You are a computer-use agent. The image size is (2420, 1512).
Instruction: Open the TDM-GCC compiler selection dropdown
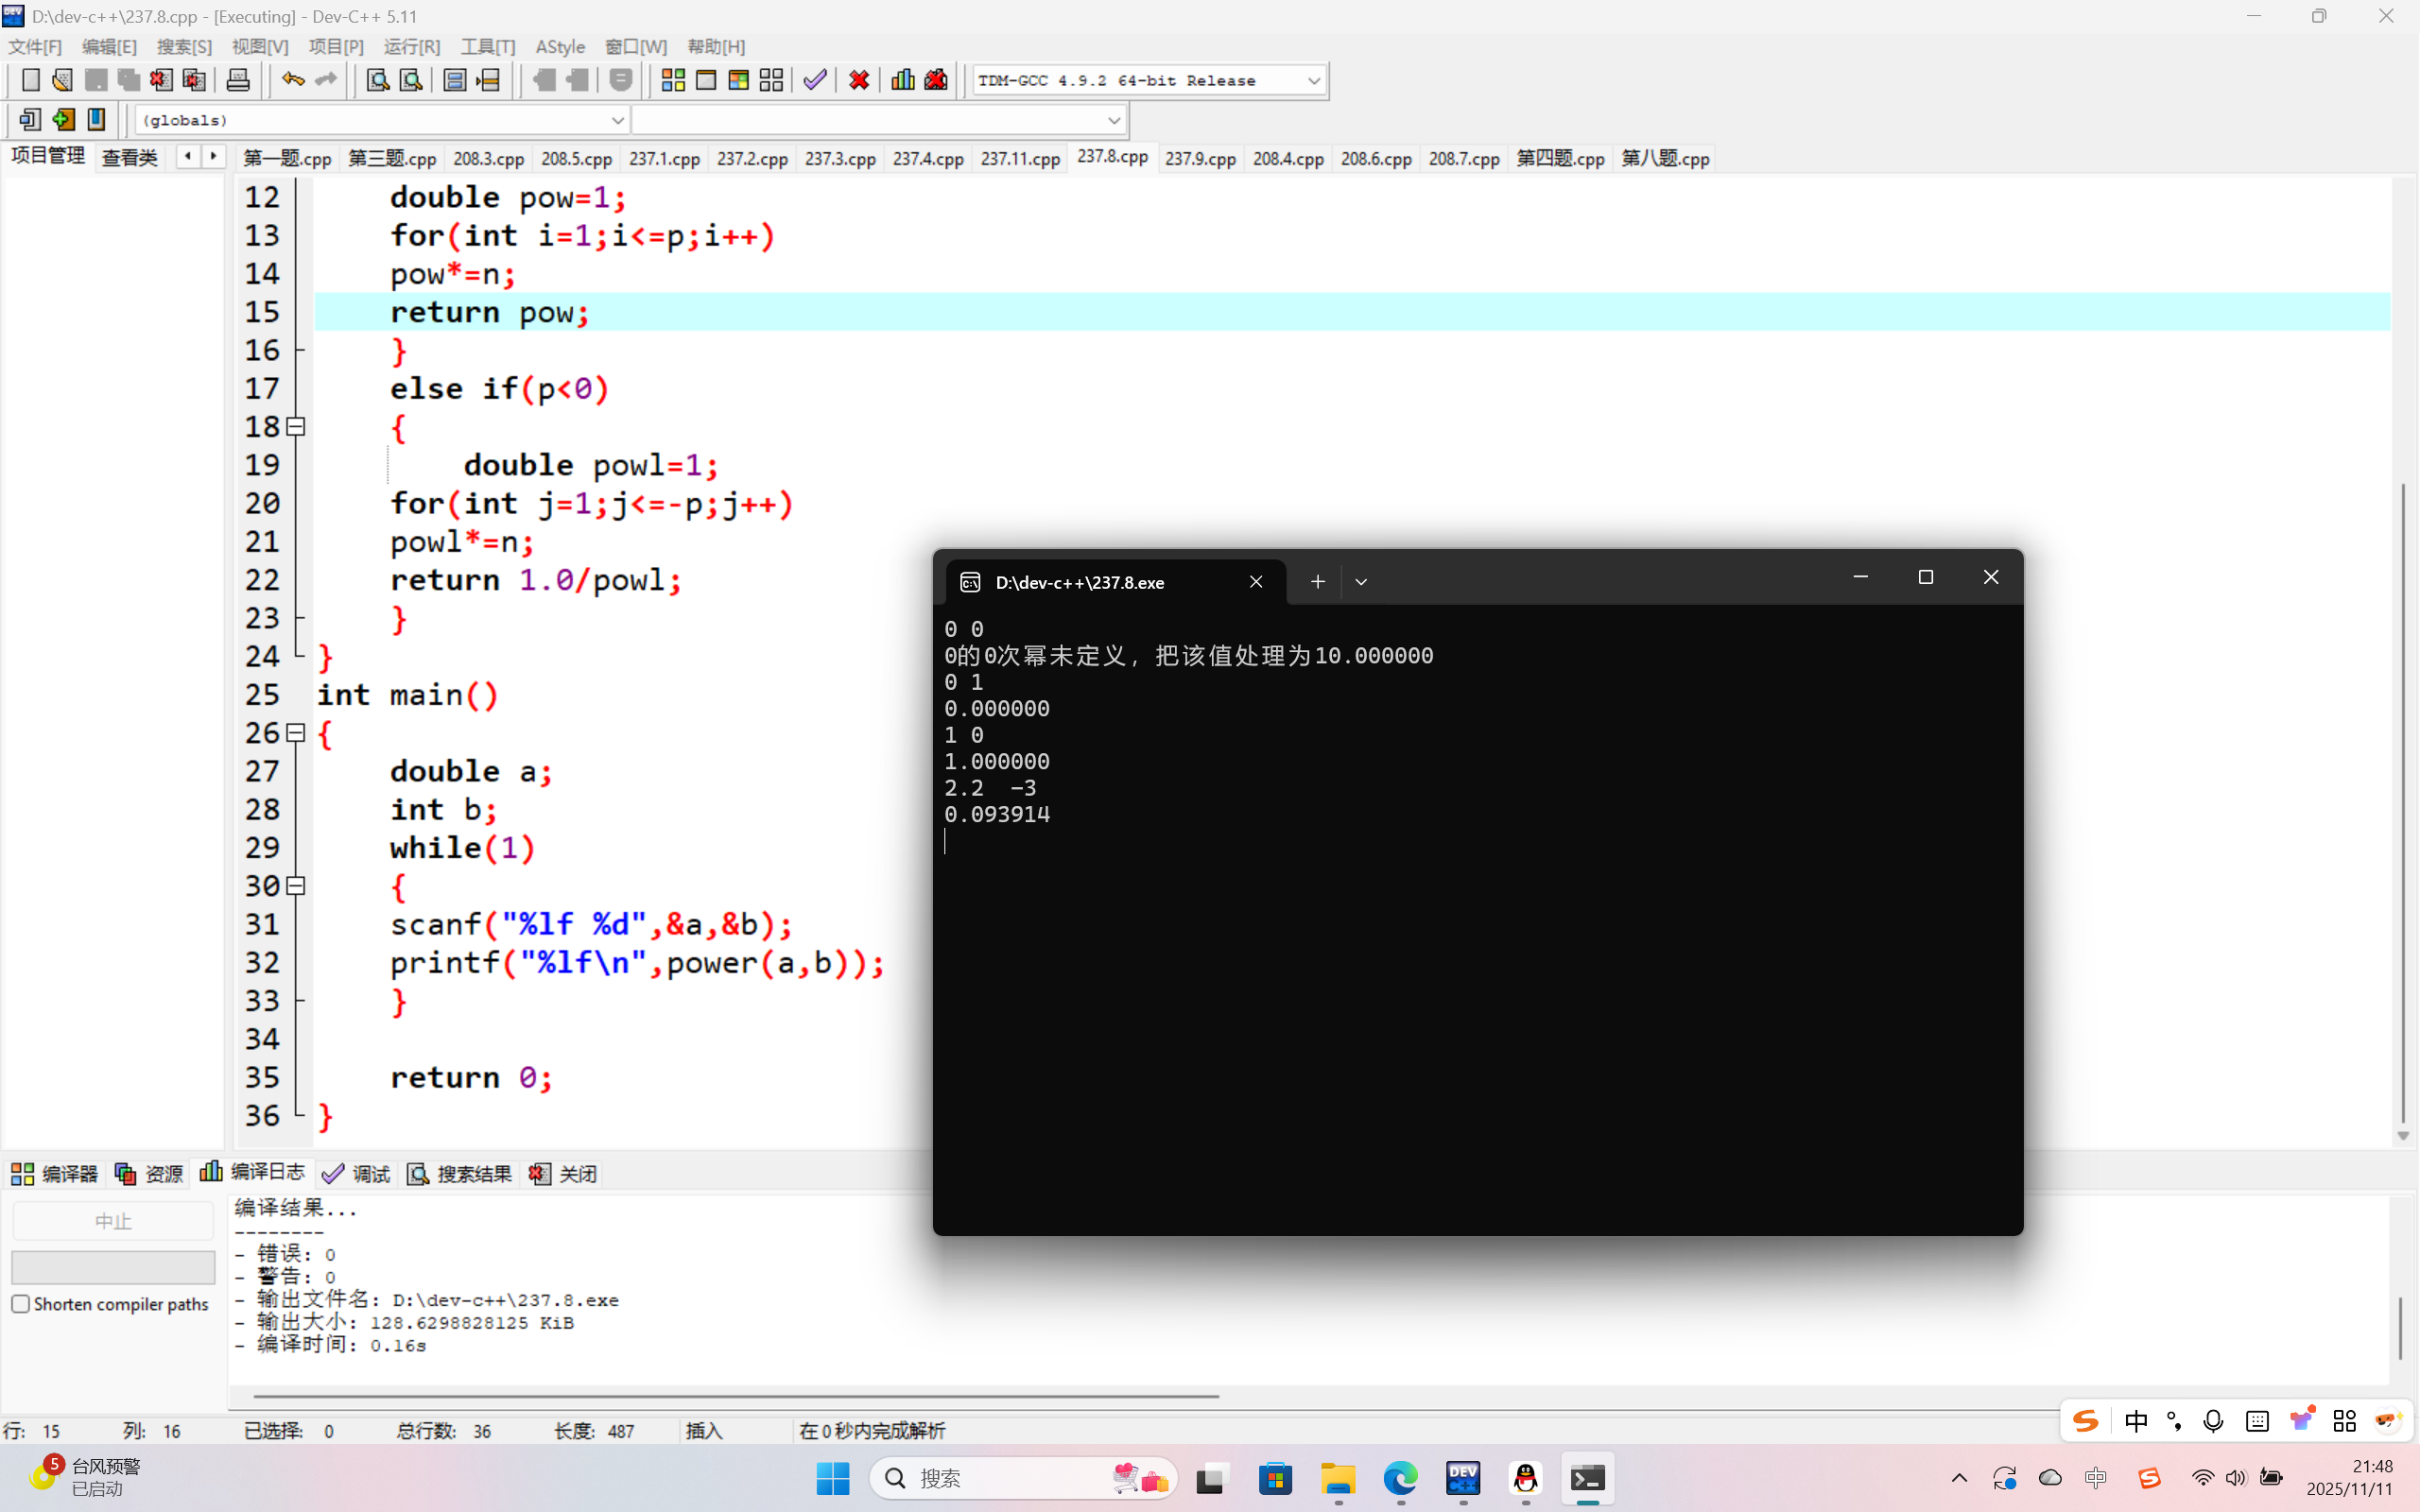[x=1313, y=81]
